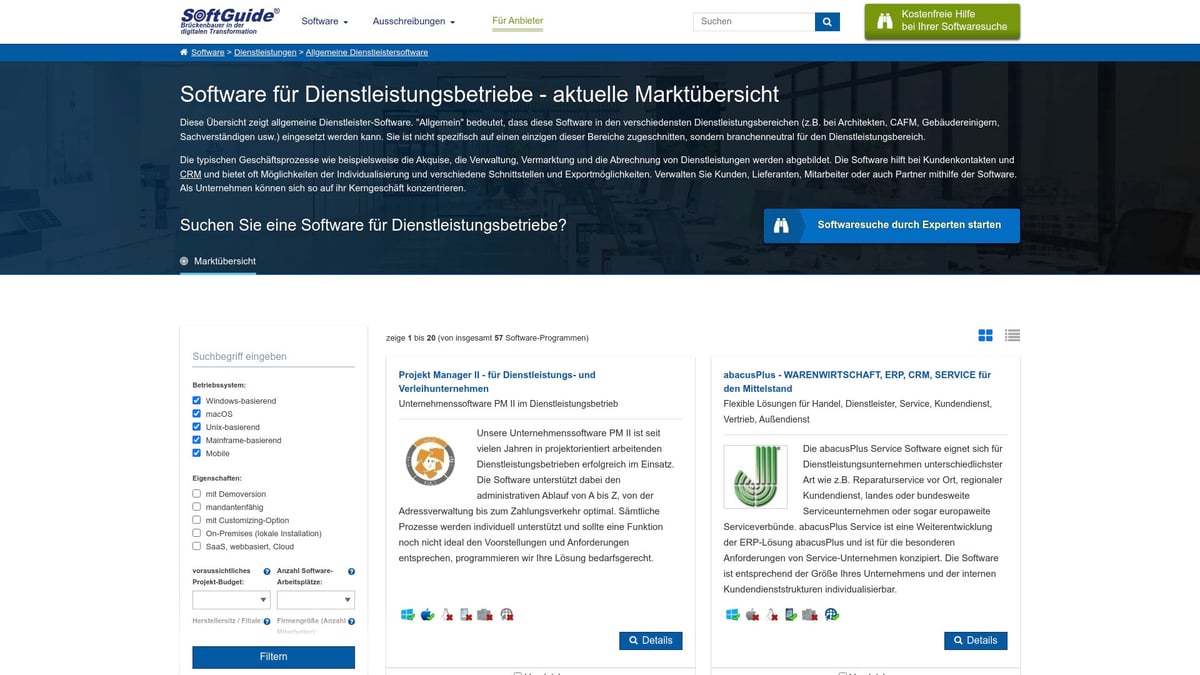Screen dimensions: 1200x675
Task: Click binoculars icon in Softwaresuche durch Experten button
Action: [781, 226]
